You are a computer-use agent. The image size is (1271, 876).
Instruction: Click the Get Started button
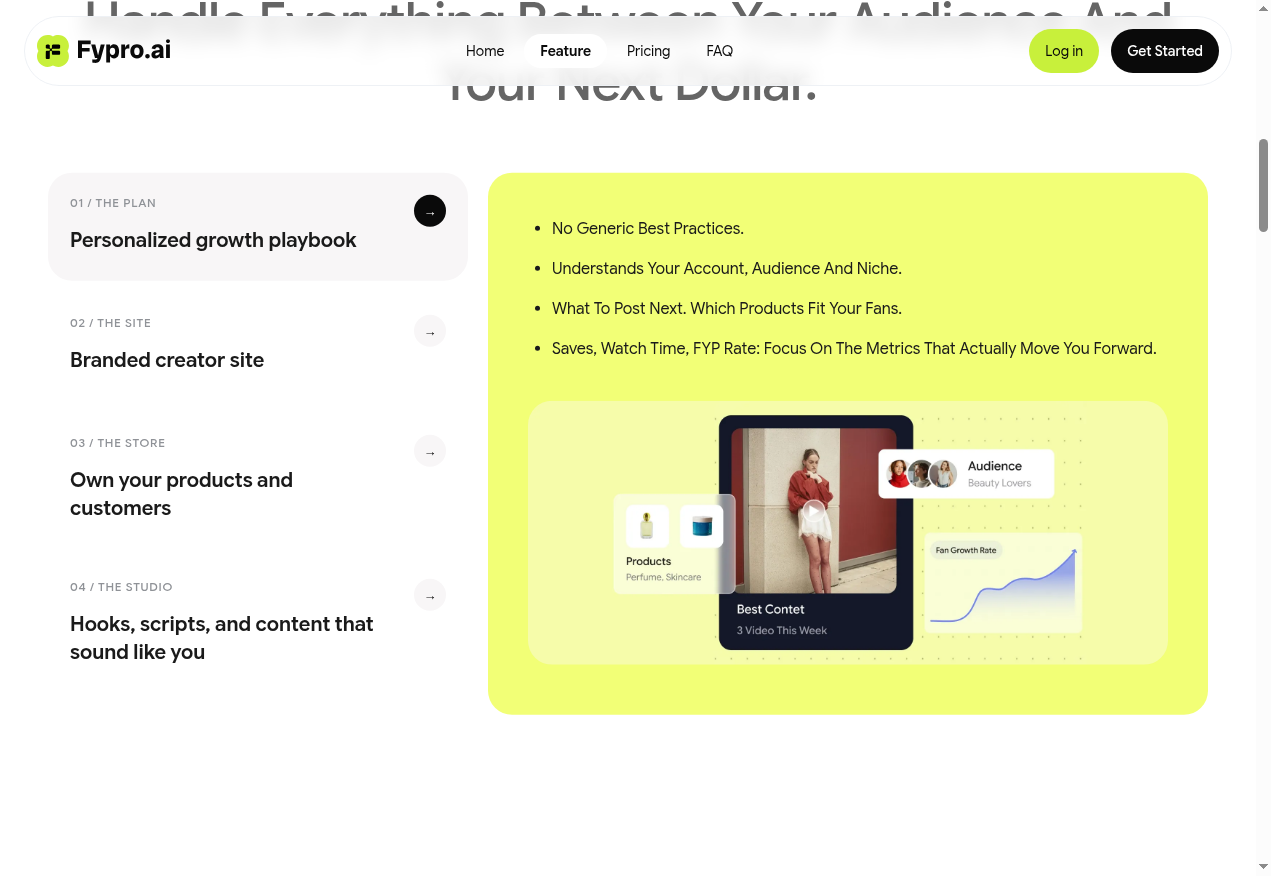[1165, 51]
